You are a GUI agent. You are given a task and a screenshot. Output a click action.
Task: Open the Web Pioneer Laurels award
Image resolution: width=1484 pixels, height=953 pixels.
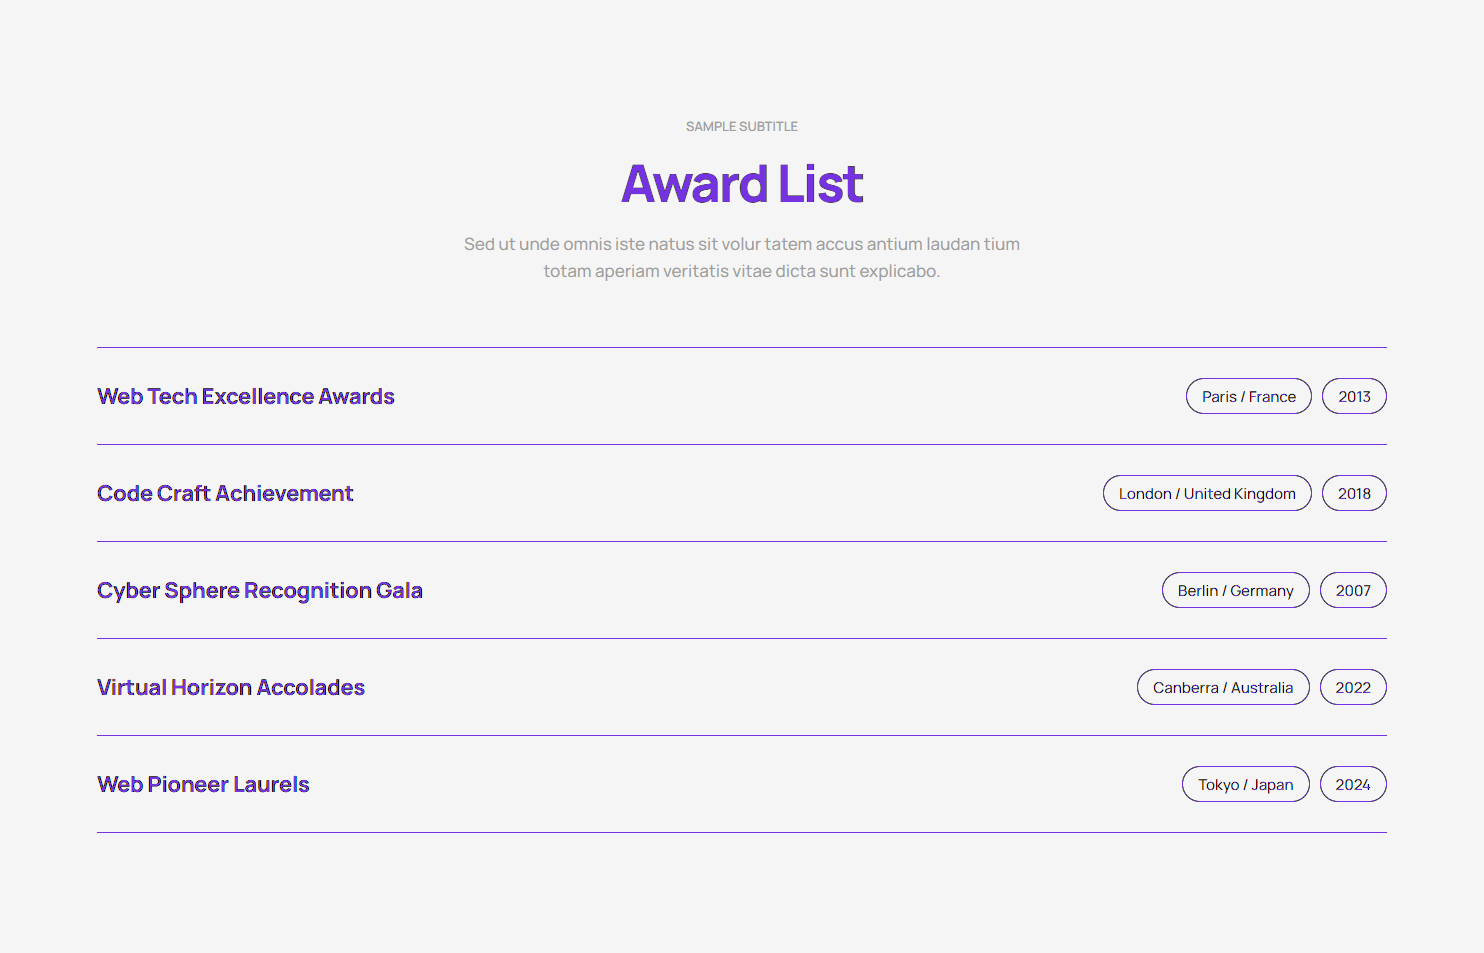pyautogui.click(x=203, y=785)
